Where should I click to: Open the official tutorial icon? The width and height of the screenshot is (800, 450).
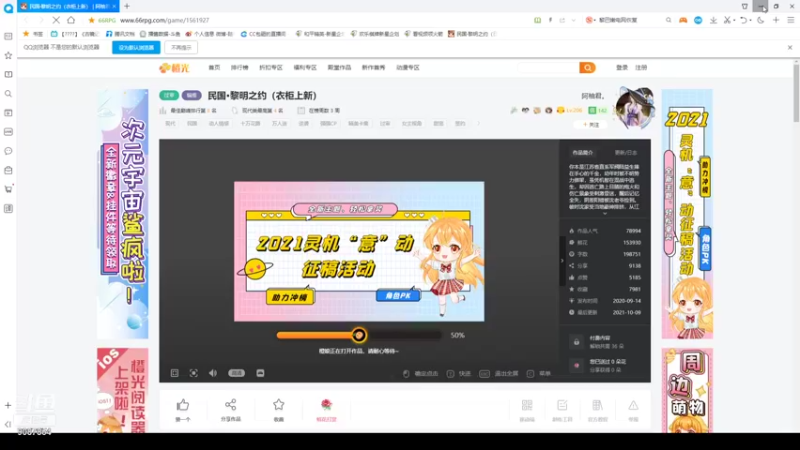pyautogui.click(x=597, y=405)
